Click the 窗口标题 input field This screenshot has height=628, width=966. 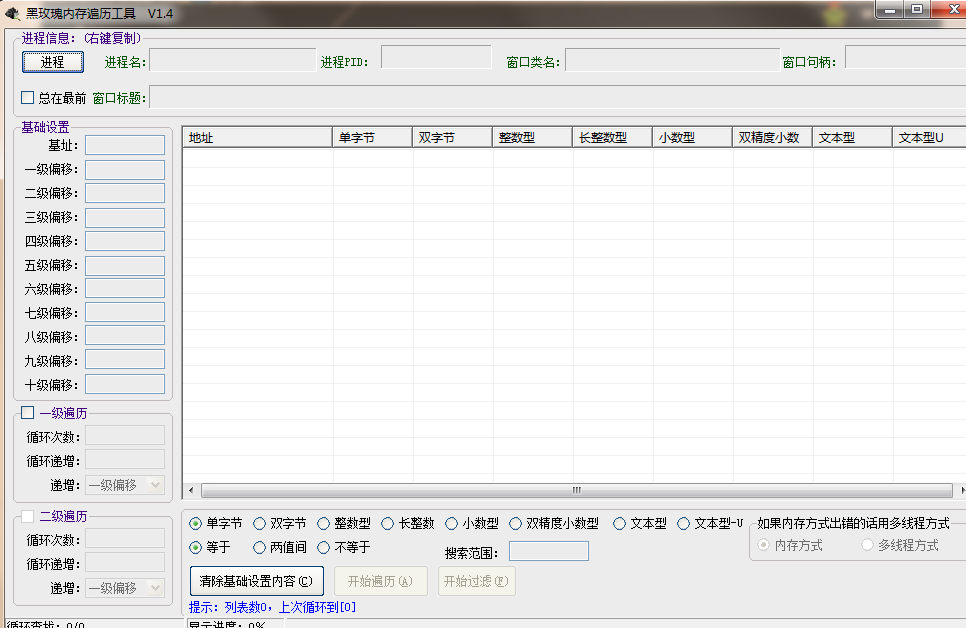558,97
